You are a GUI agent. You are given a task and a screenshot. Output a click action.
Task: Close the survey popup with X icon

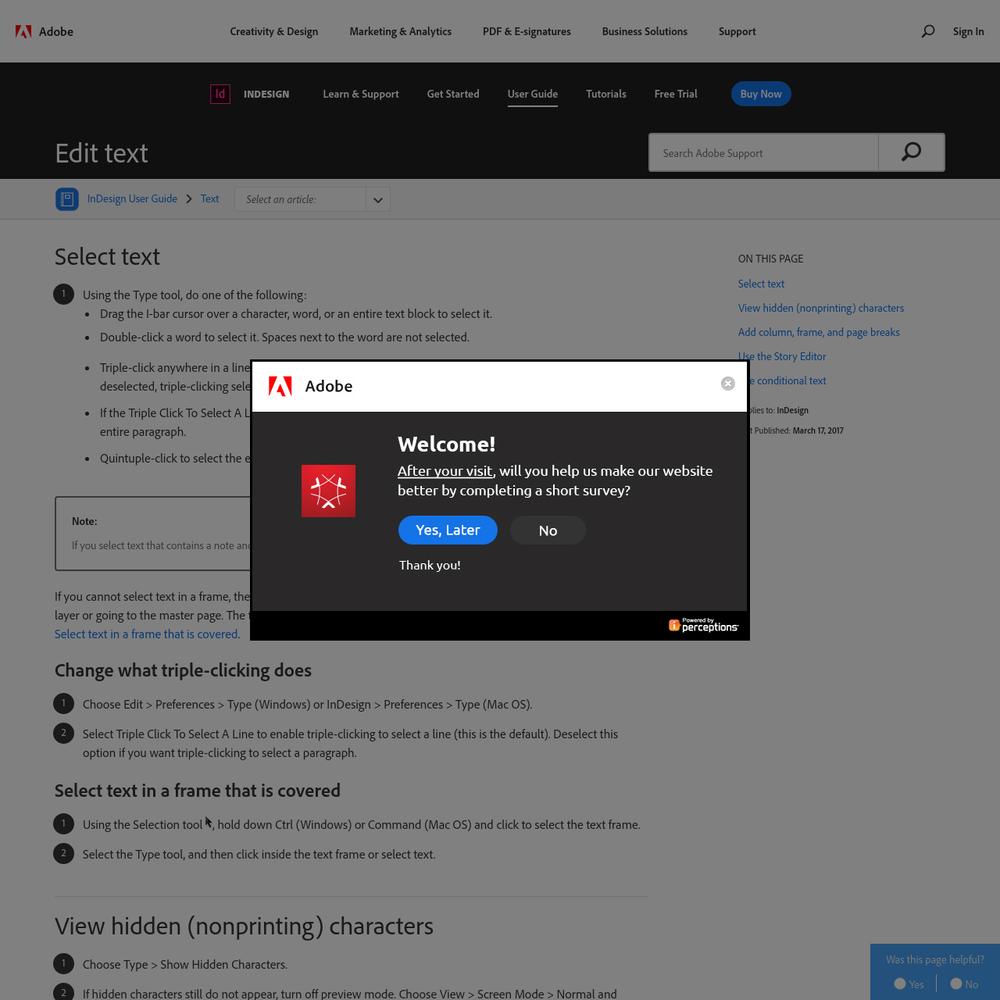pyautogui.click(x=728, y=383)
